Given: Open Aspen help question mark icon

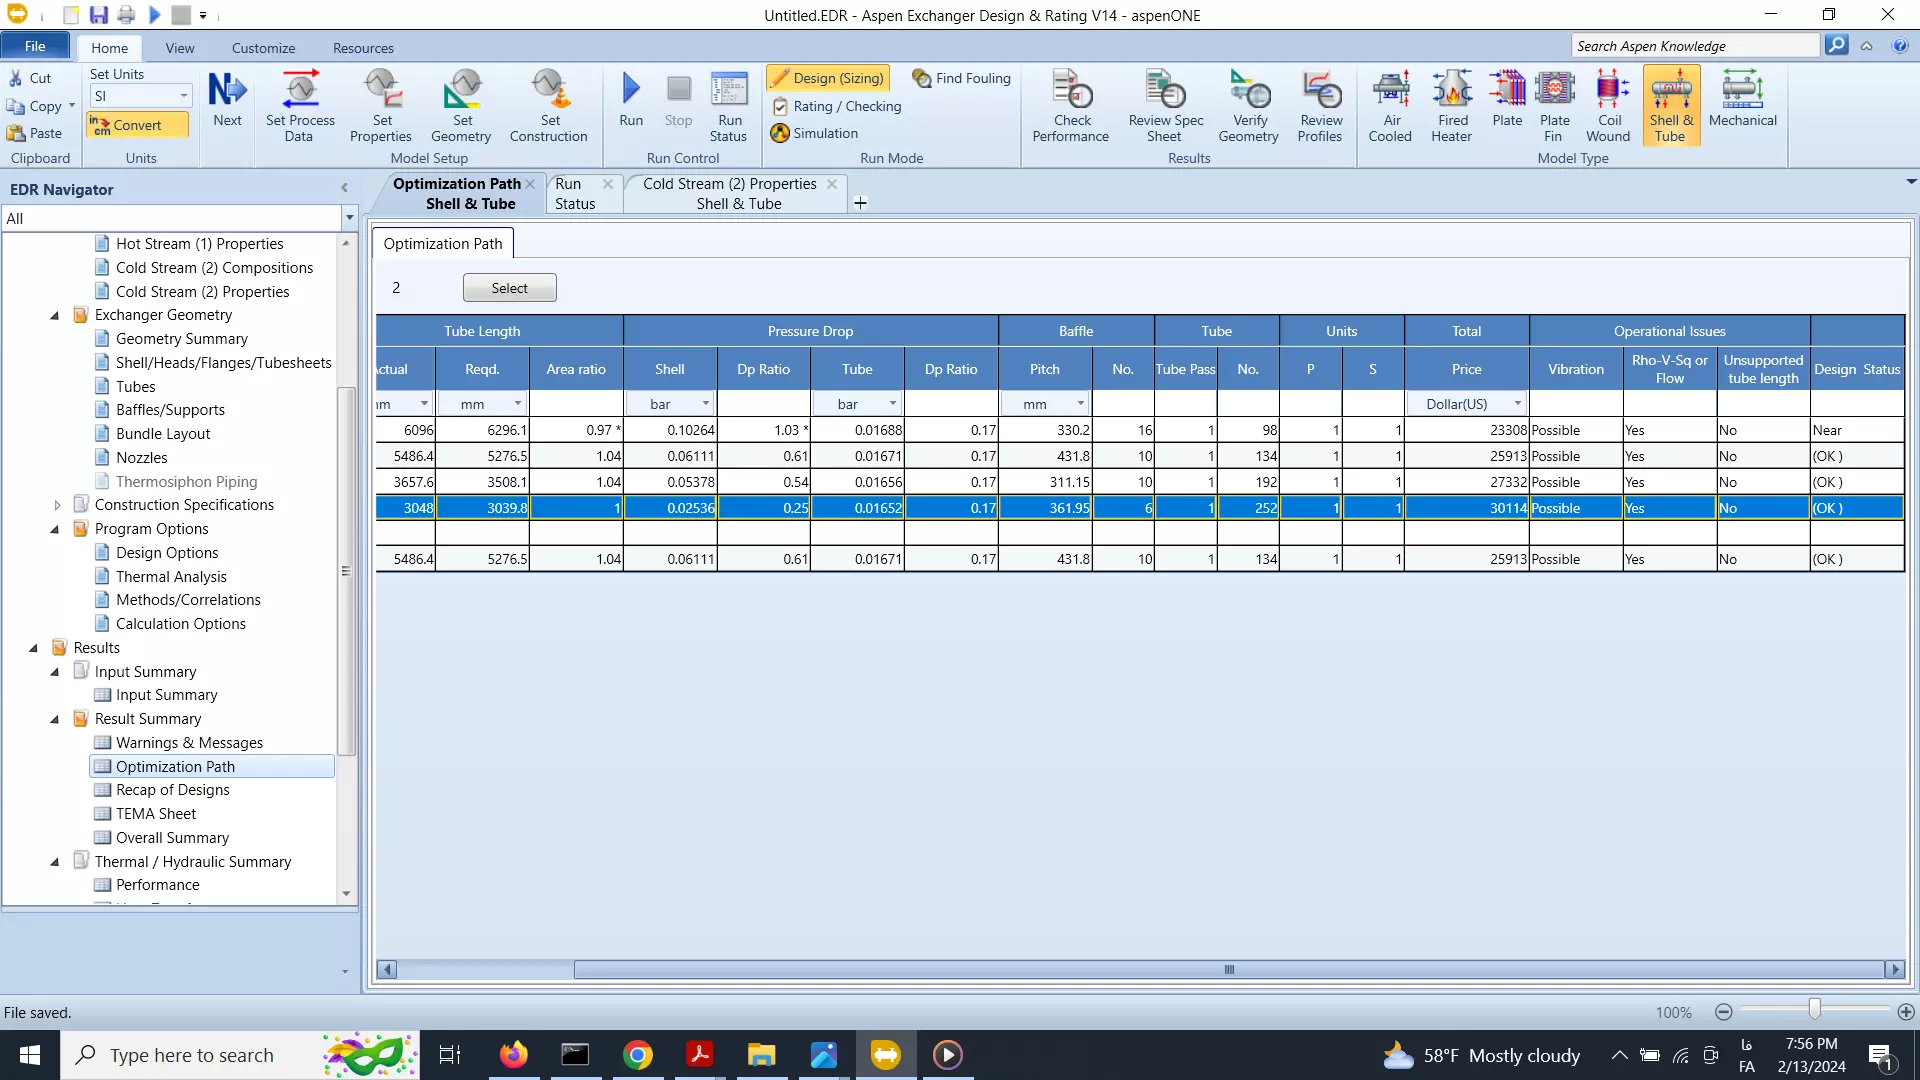Looking at the screenshot, I should point(1900,46).
